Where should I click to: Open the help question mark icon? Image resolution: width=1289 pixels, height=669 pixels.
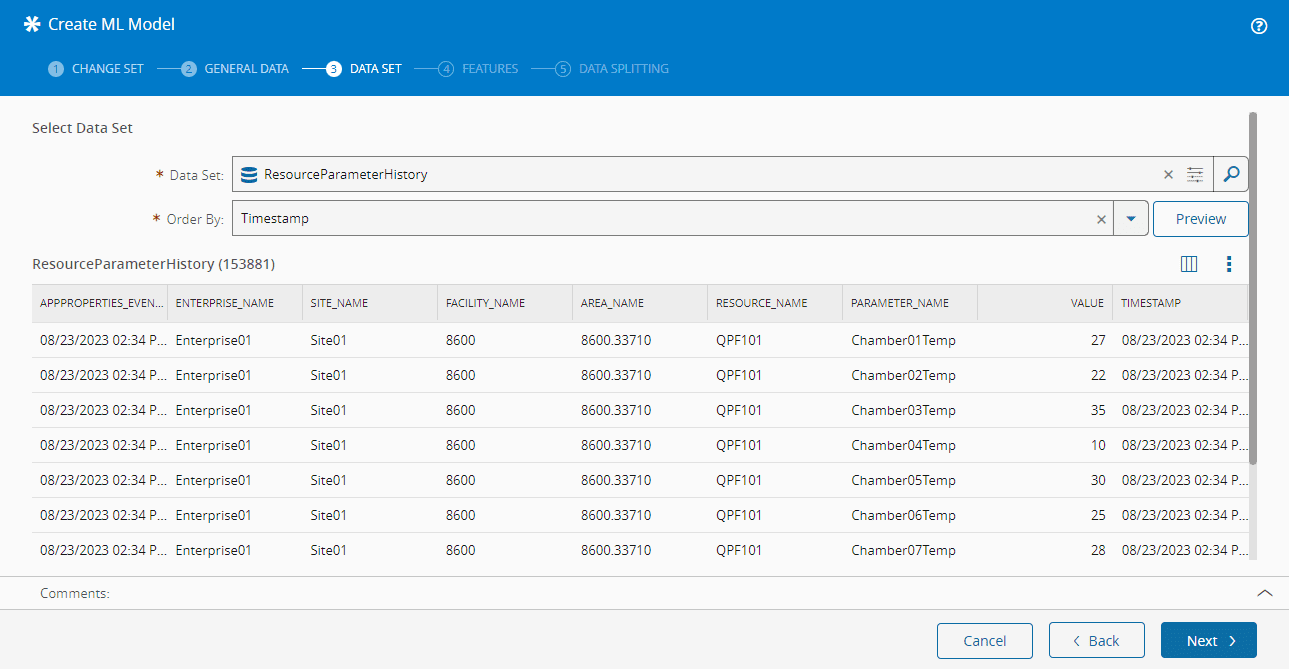point(1259,26)
